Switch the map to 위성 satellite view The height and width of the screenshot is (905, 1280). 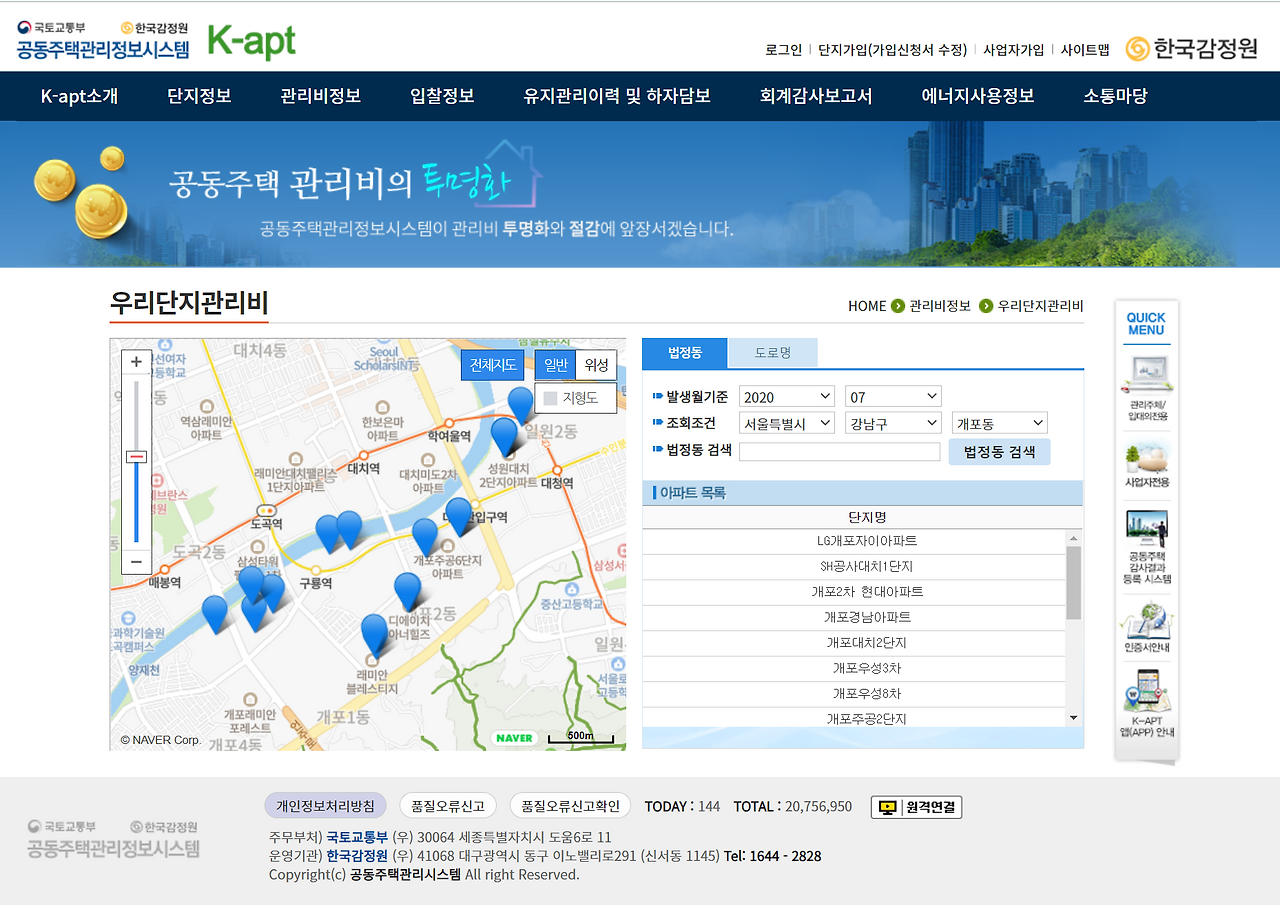[x=597, y=364]
